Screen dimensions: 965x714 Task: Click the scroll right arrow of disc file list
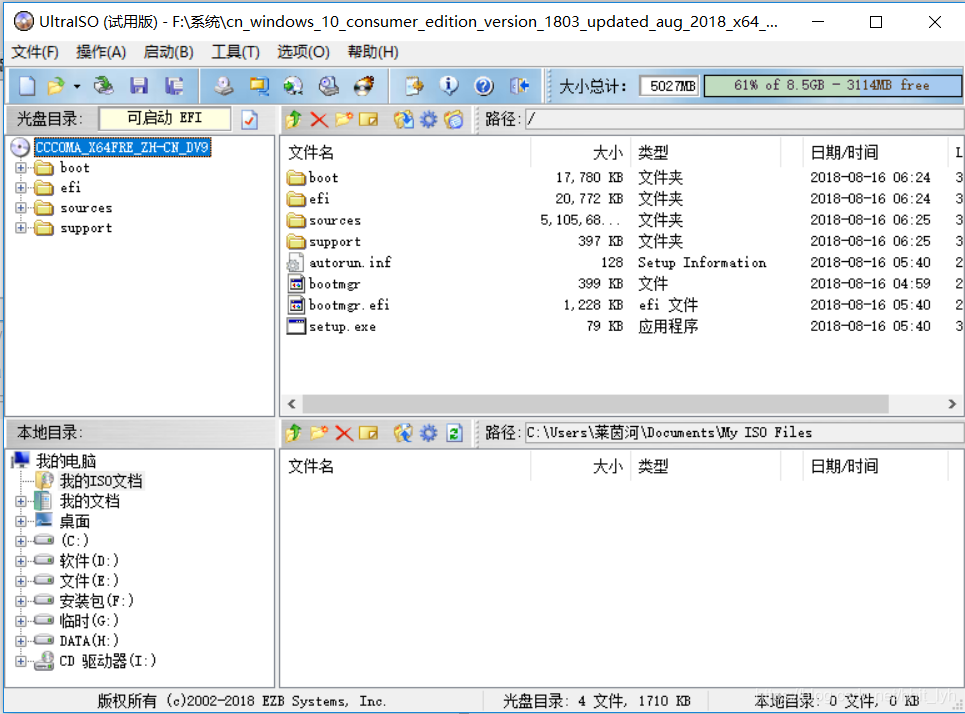[951, 404]
